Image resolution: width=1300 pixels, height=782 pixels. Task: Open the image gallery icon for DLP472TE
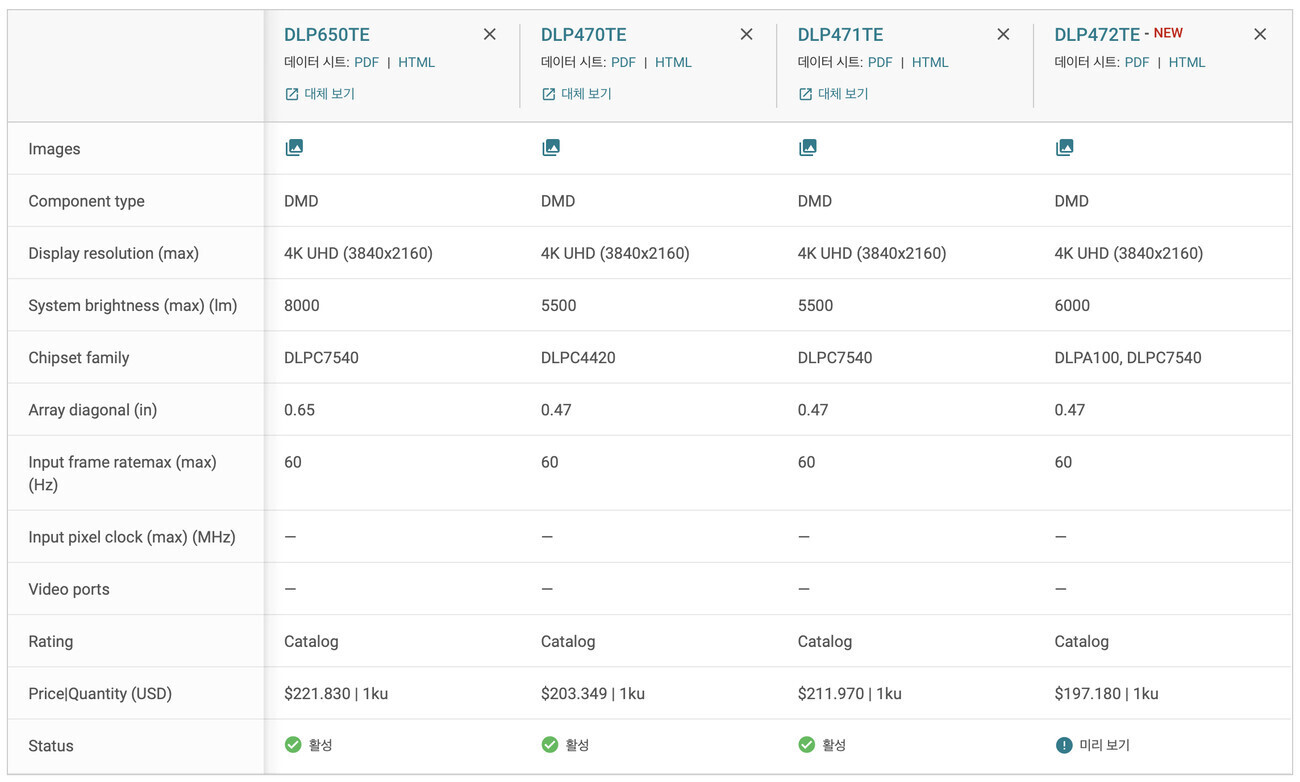click(1065, 148)
